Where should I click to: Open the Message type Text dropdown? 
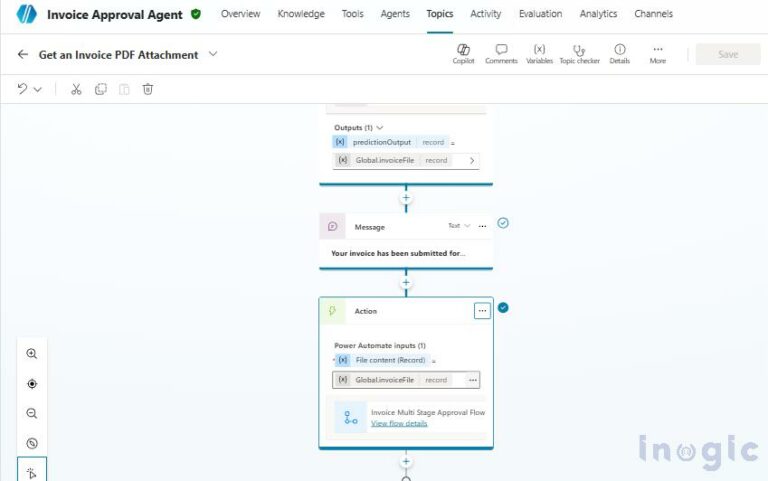[x=459, y=226]
